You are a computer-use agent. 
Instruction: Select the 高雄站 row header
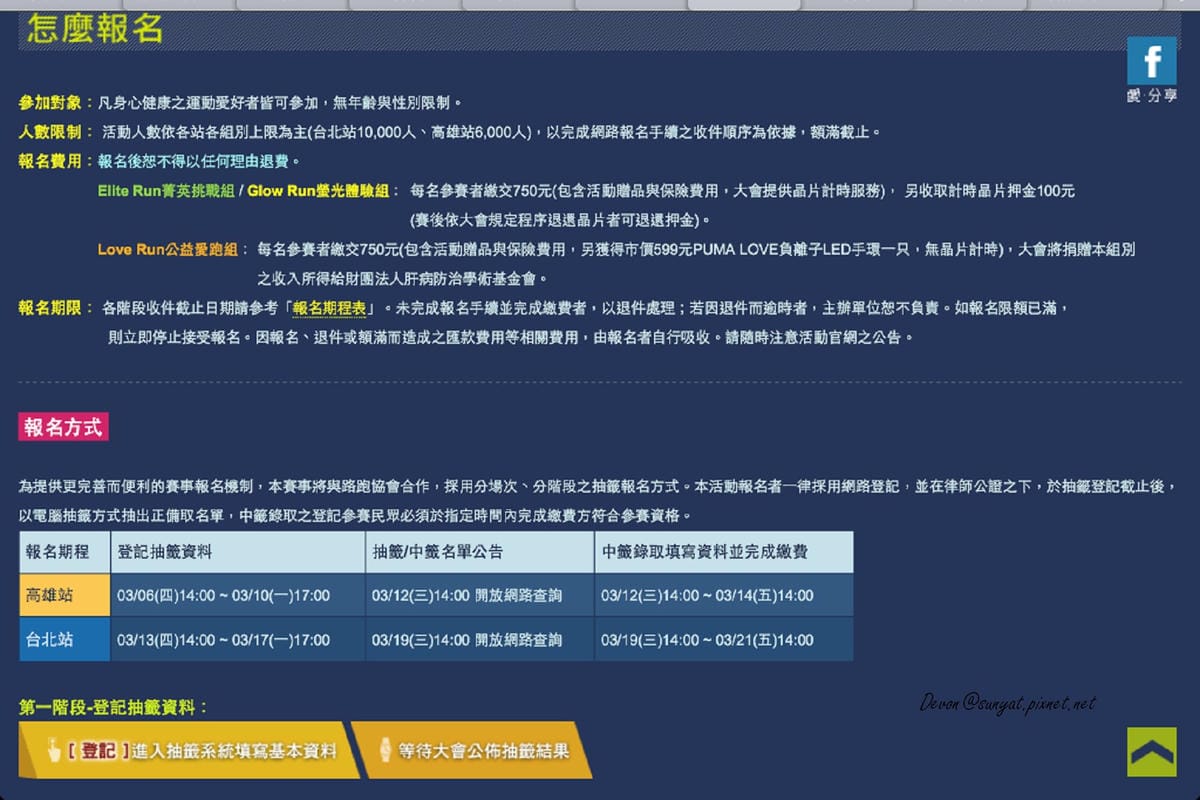63,595
